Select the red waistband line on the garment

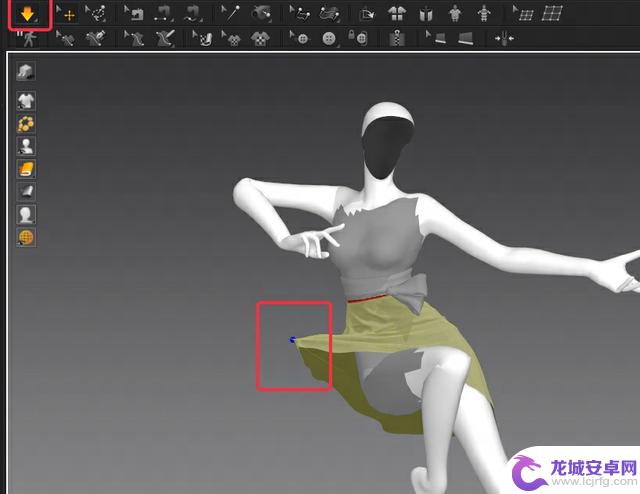point(367,299)
